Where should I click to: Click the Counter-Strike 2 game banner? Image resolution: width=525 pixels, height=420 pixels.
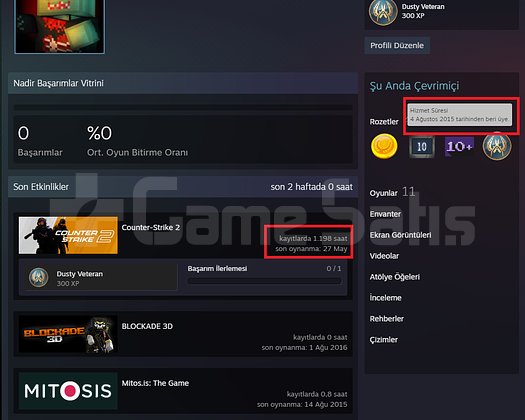pos(68,235)
